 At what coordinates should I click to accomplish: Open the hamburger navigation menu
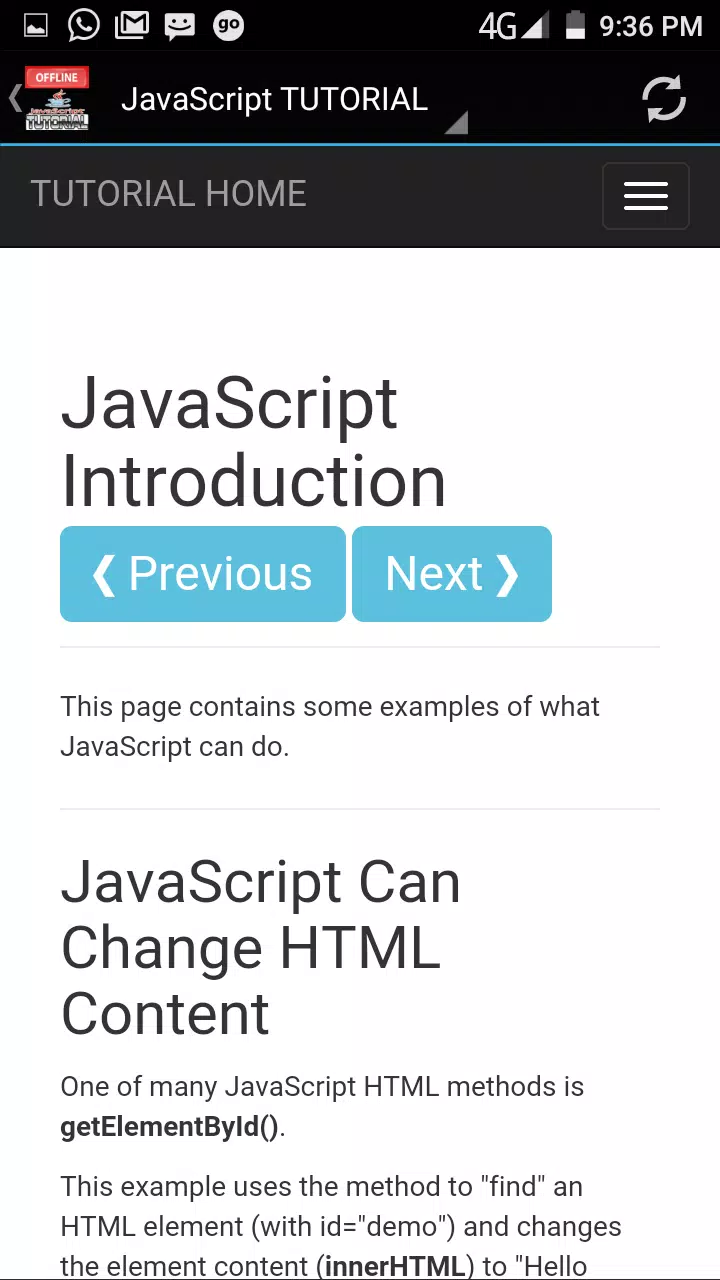tap(646, 196)
